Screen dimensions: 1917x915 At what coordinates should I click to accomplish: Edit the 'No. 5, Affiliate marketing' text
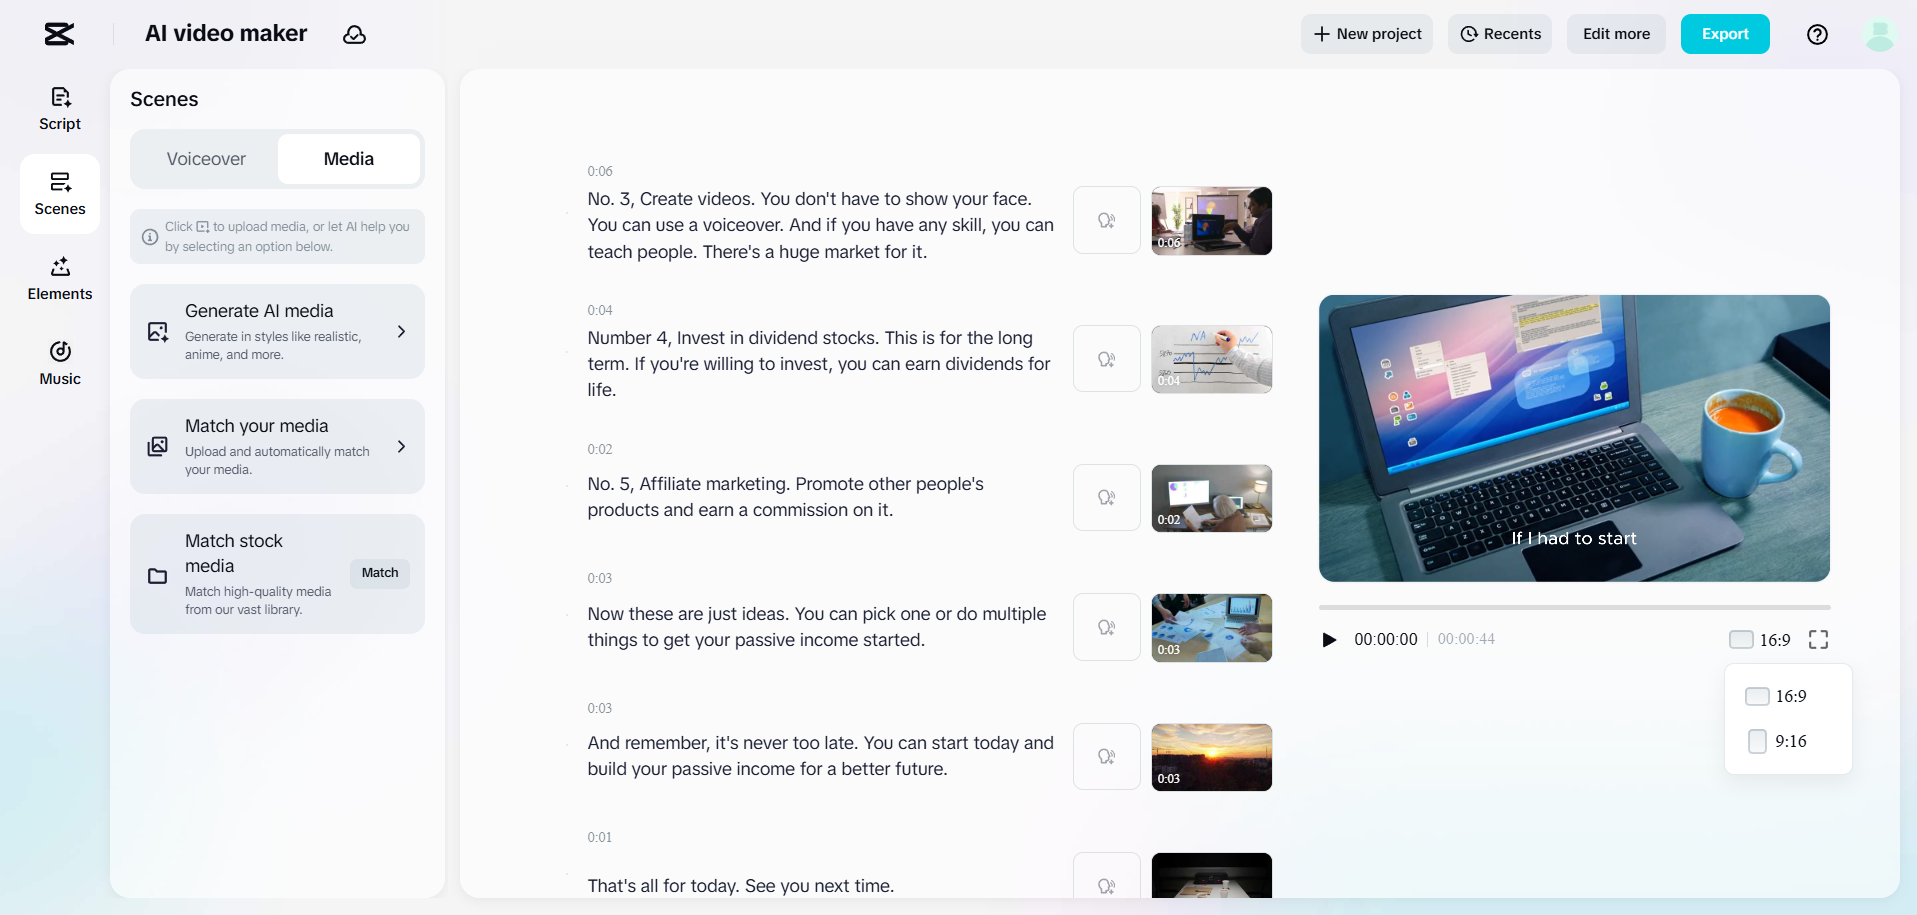tap(786, 497)
